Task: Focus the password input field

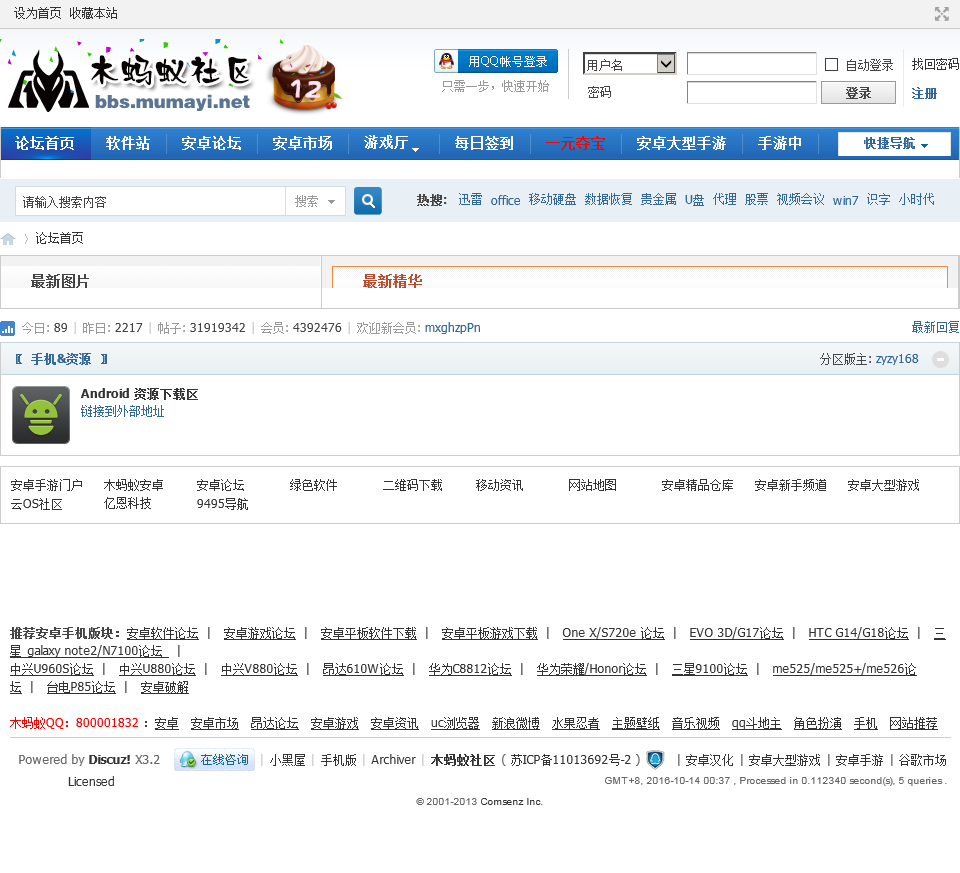Action: click(x=751, y=92)
